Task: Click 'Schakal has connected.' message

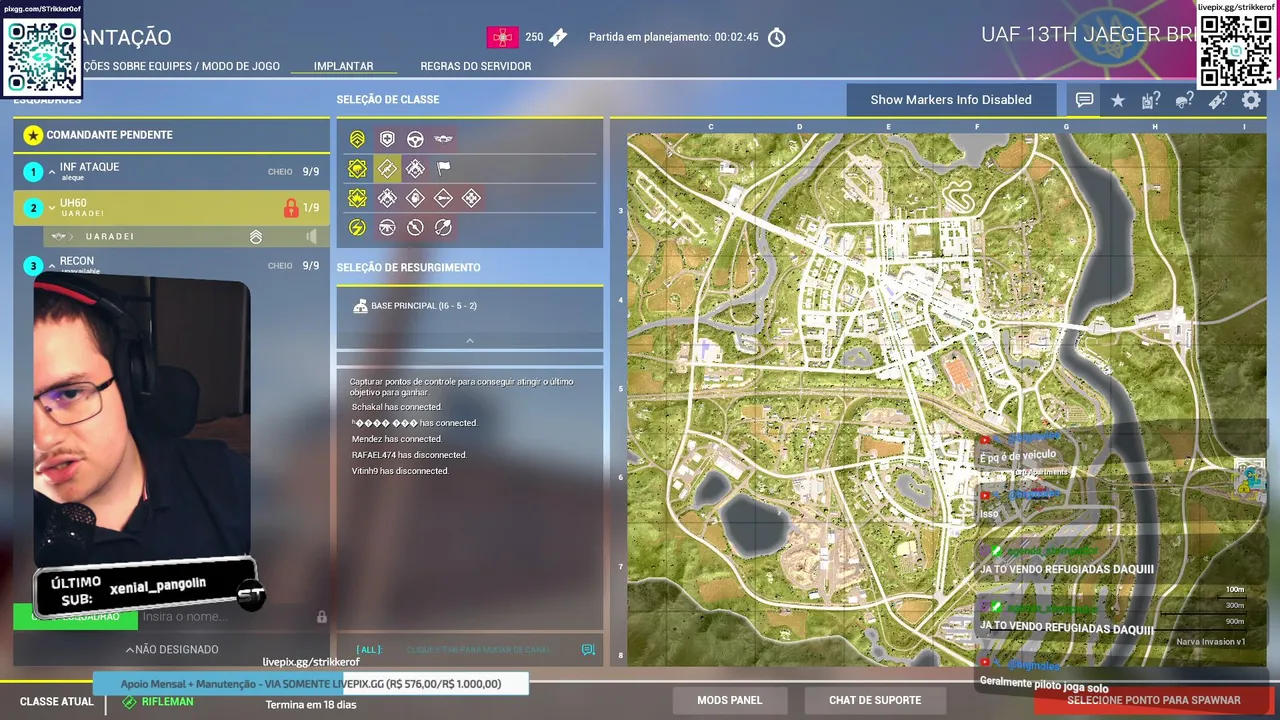Action: (x=396, y=407)
